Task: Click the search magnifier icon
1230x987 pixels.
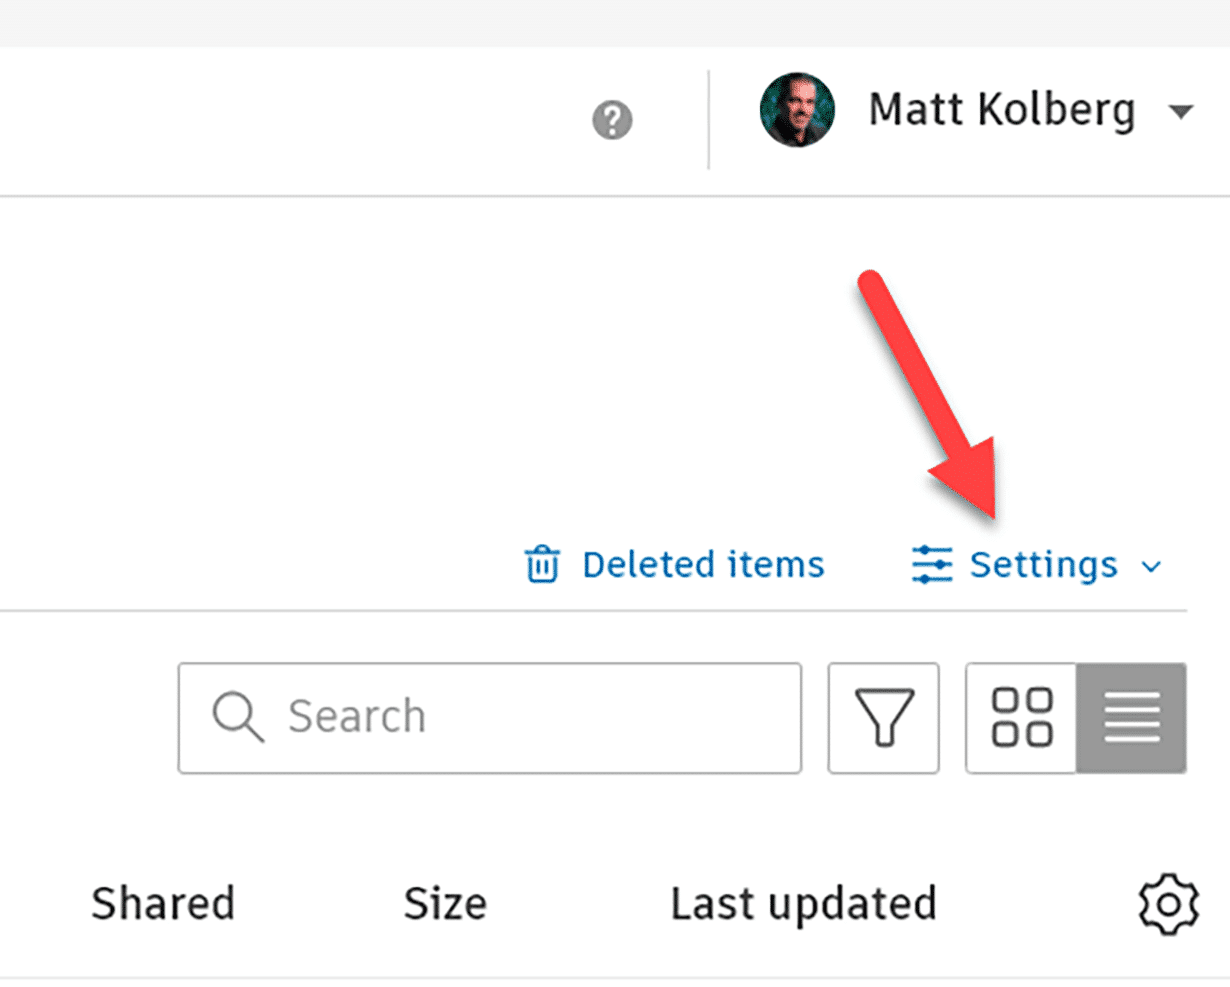Action: pos(236,716)
